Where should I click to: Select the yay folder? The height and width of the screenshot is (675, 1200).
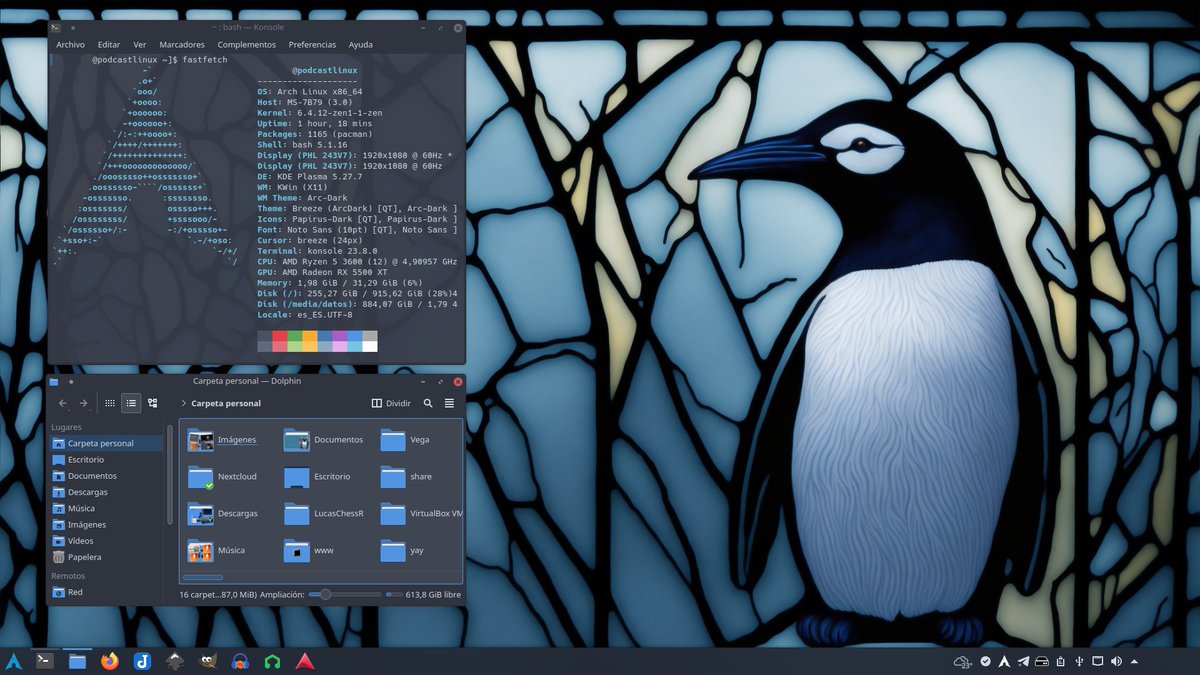(402, 551)
